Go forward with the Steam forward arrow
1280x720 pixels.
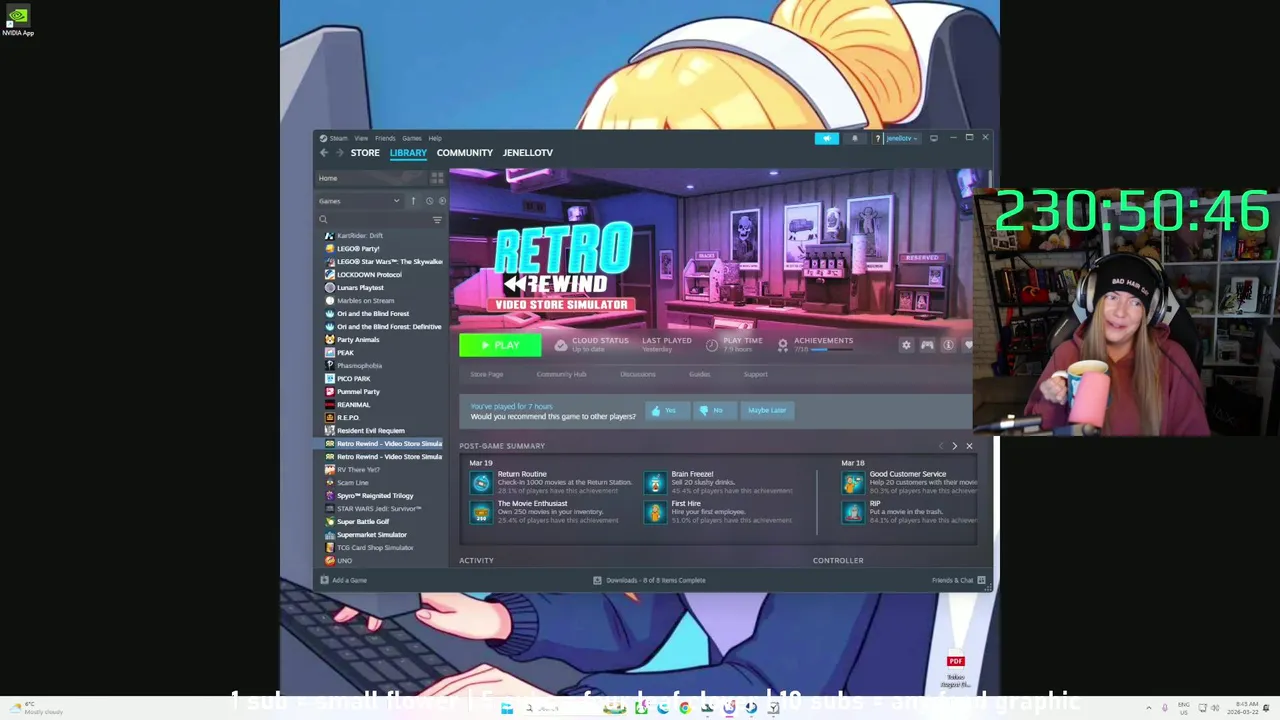pyautogui.click(x=340, y=153)
